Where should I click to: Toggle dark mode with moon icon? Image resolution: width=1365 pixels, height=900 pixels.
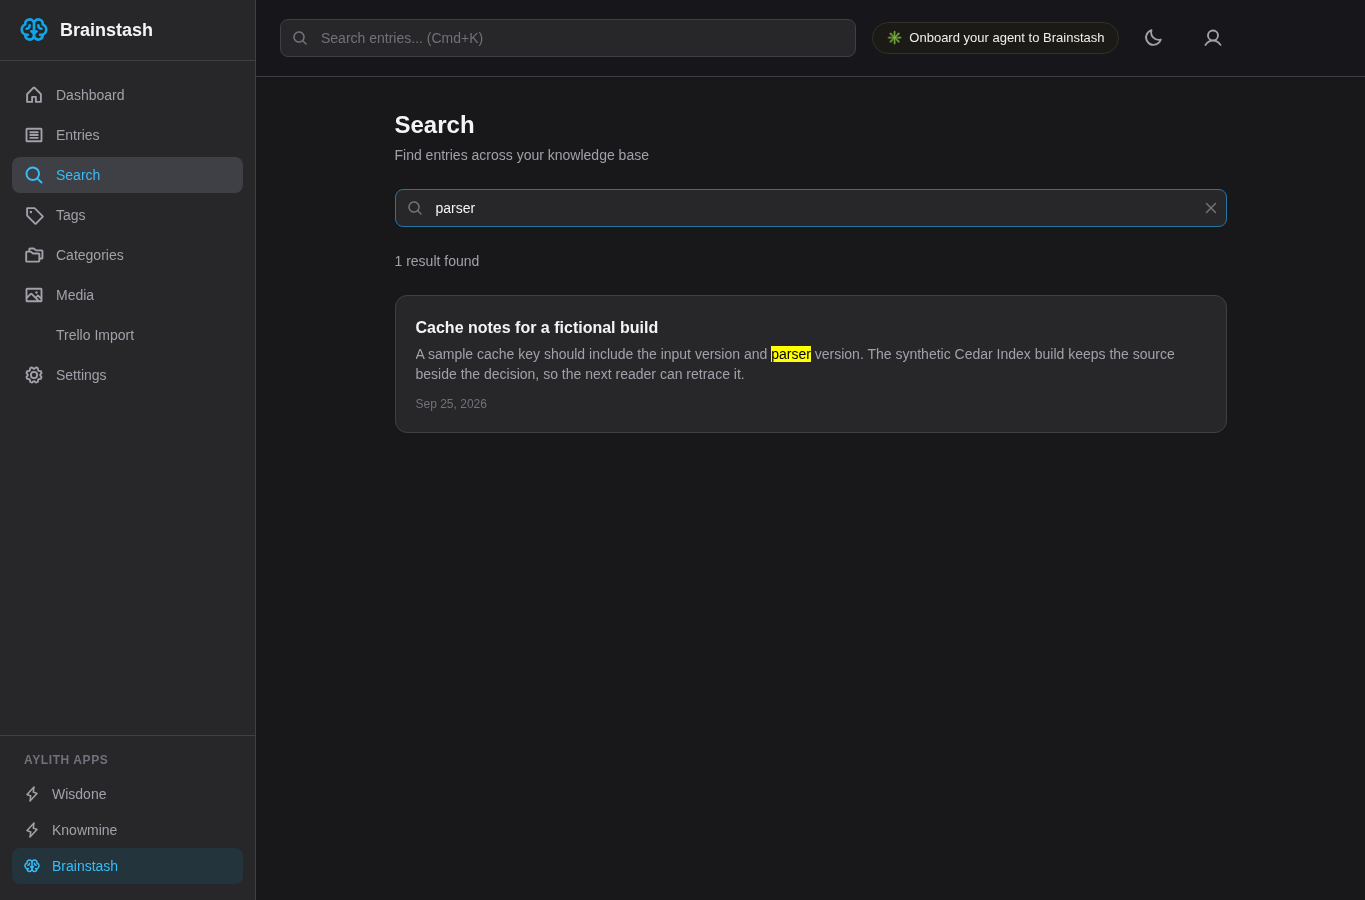point(1153,38)
